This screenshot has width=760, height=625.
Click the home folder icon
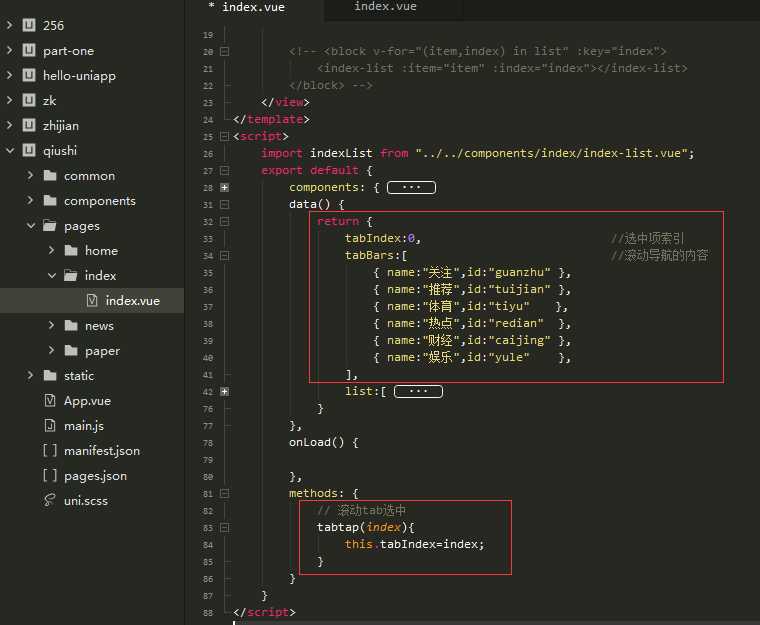click(x=71, y=250)
